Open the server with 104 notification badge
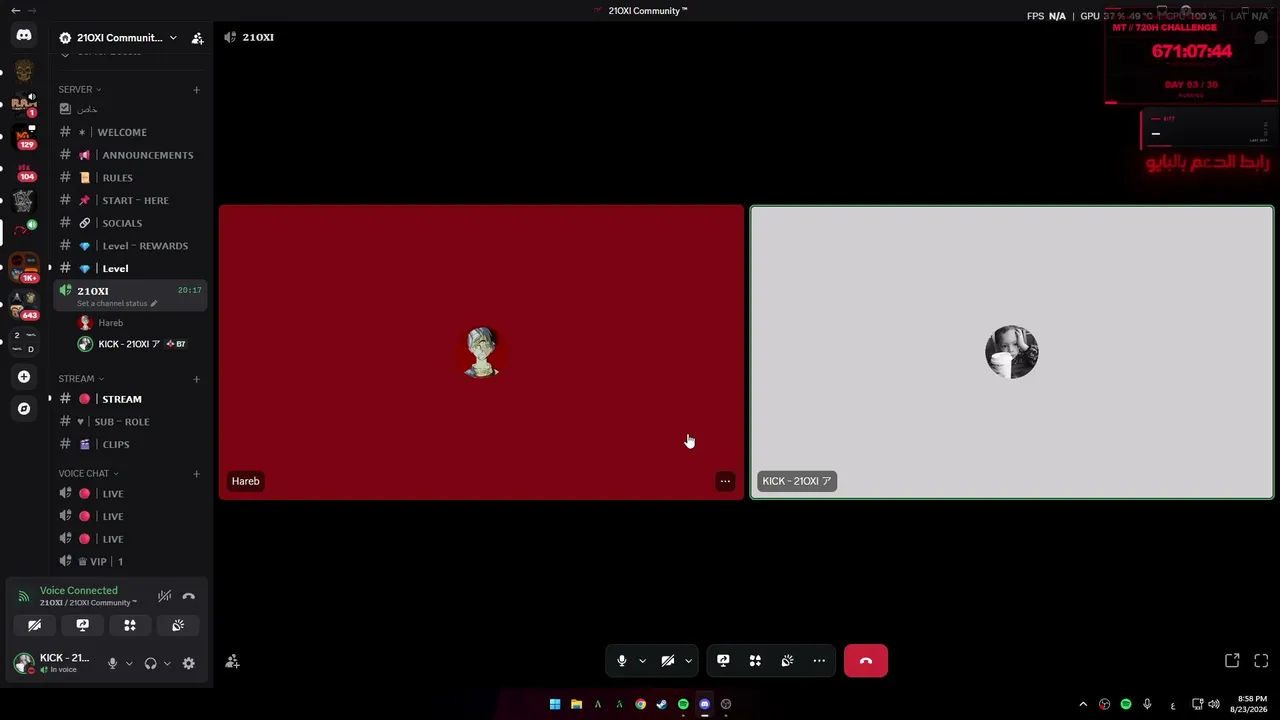1280x720 pixels. click(x=24, y=167)
